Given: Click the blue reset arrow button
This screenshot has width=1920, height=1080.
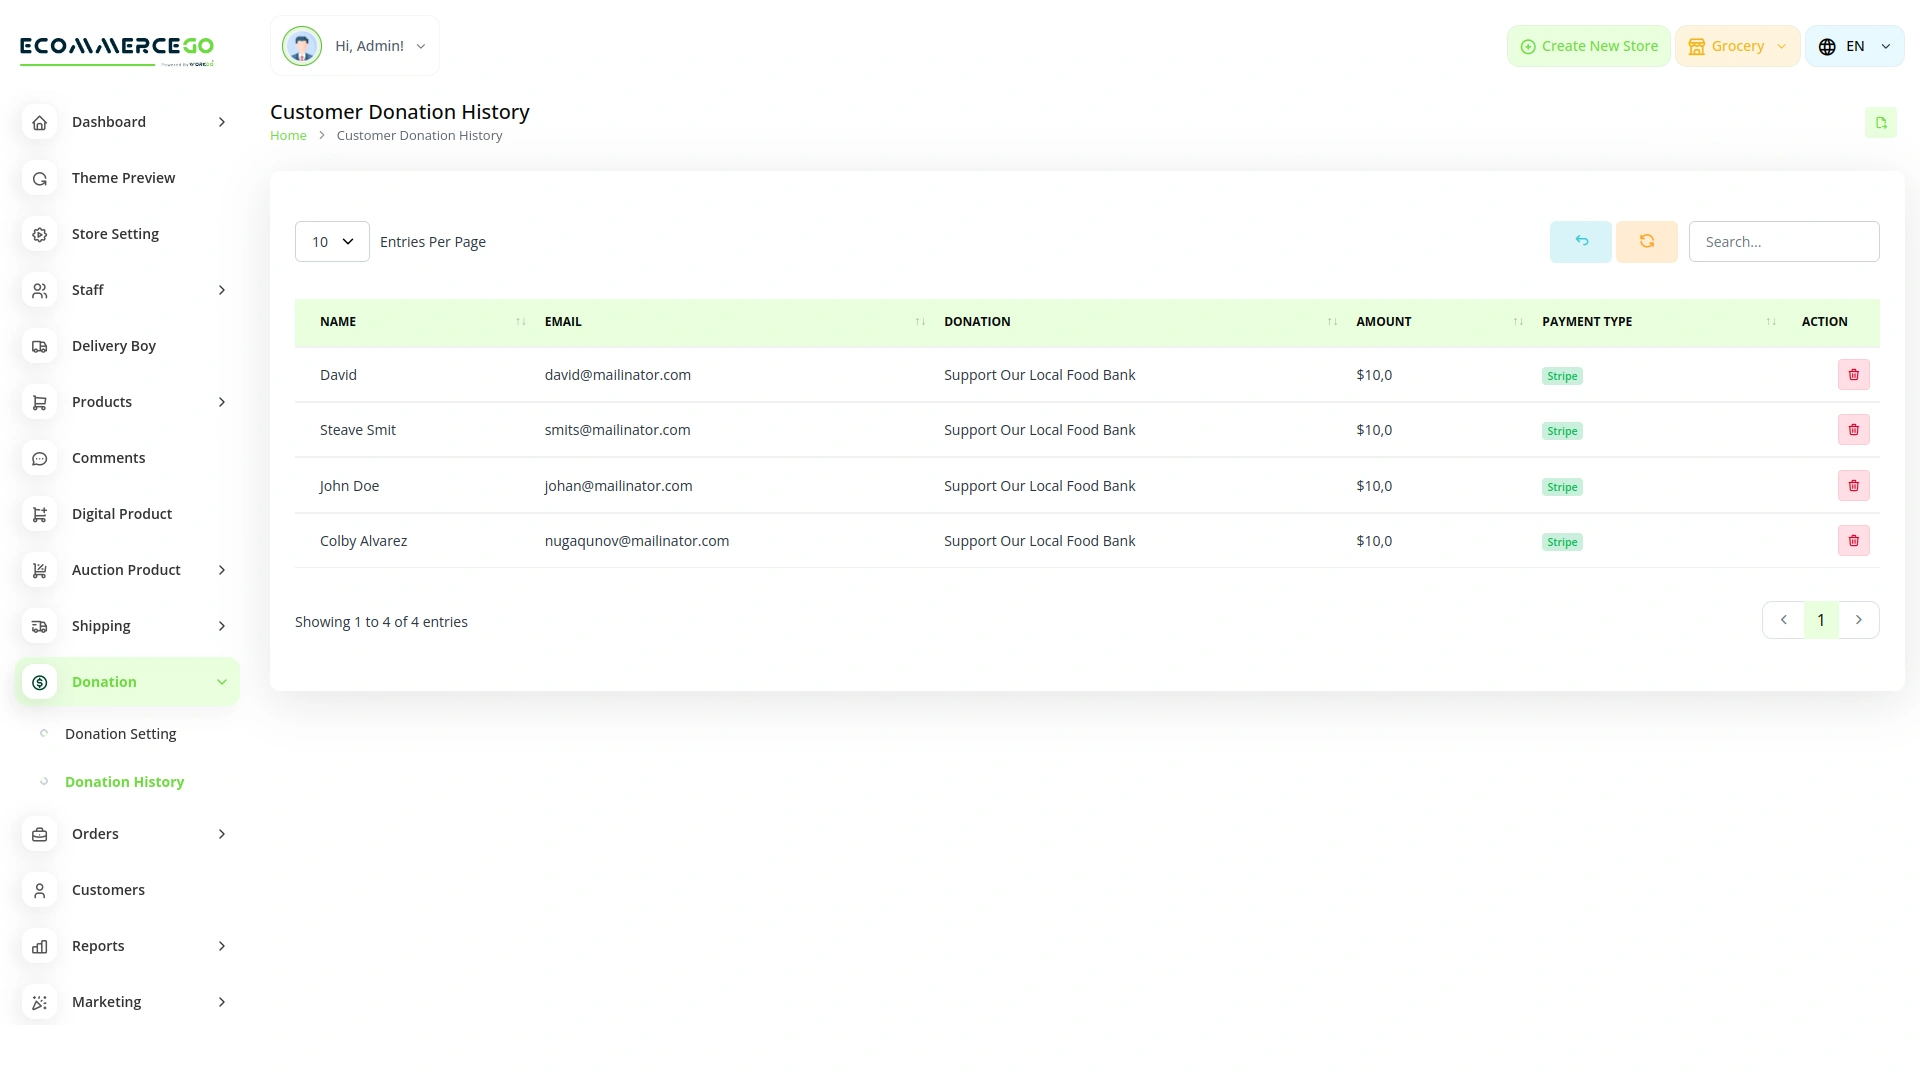Looking at the screenshot, I should coord(1580,242).
